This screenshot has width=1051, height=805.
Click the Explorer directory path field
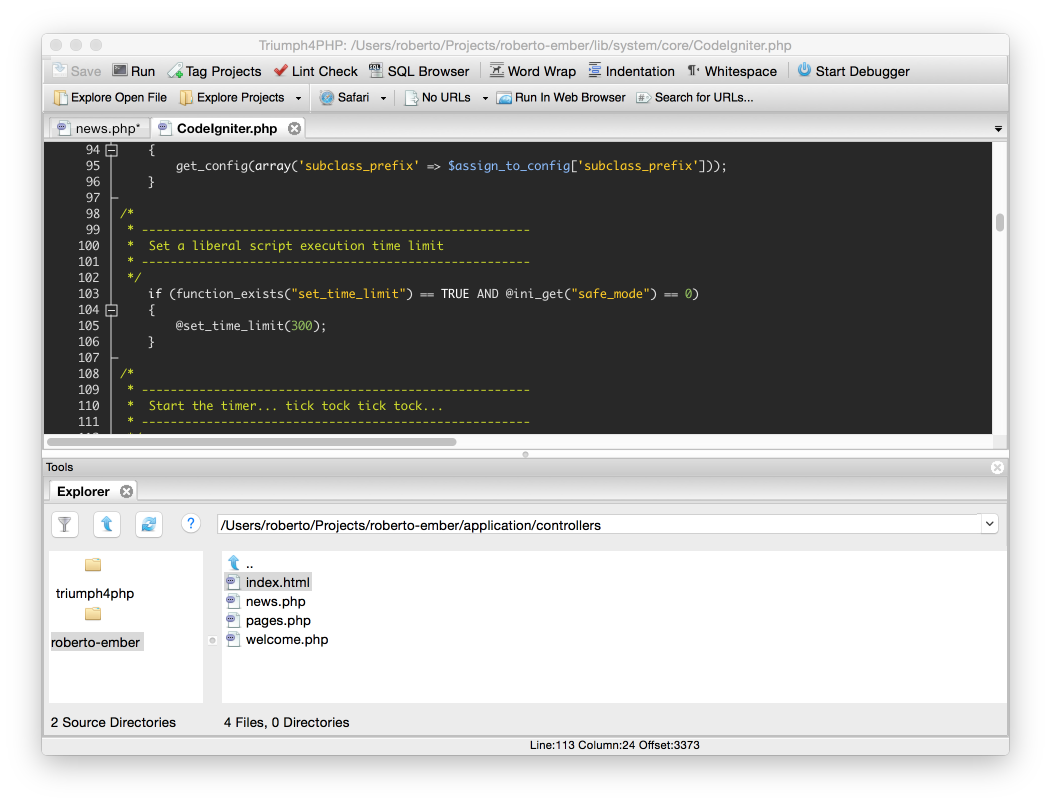click(x=599, y=525)
